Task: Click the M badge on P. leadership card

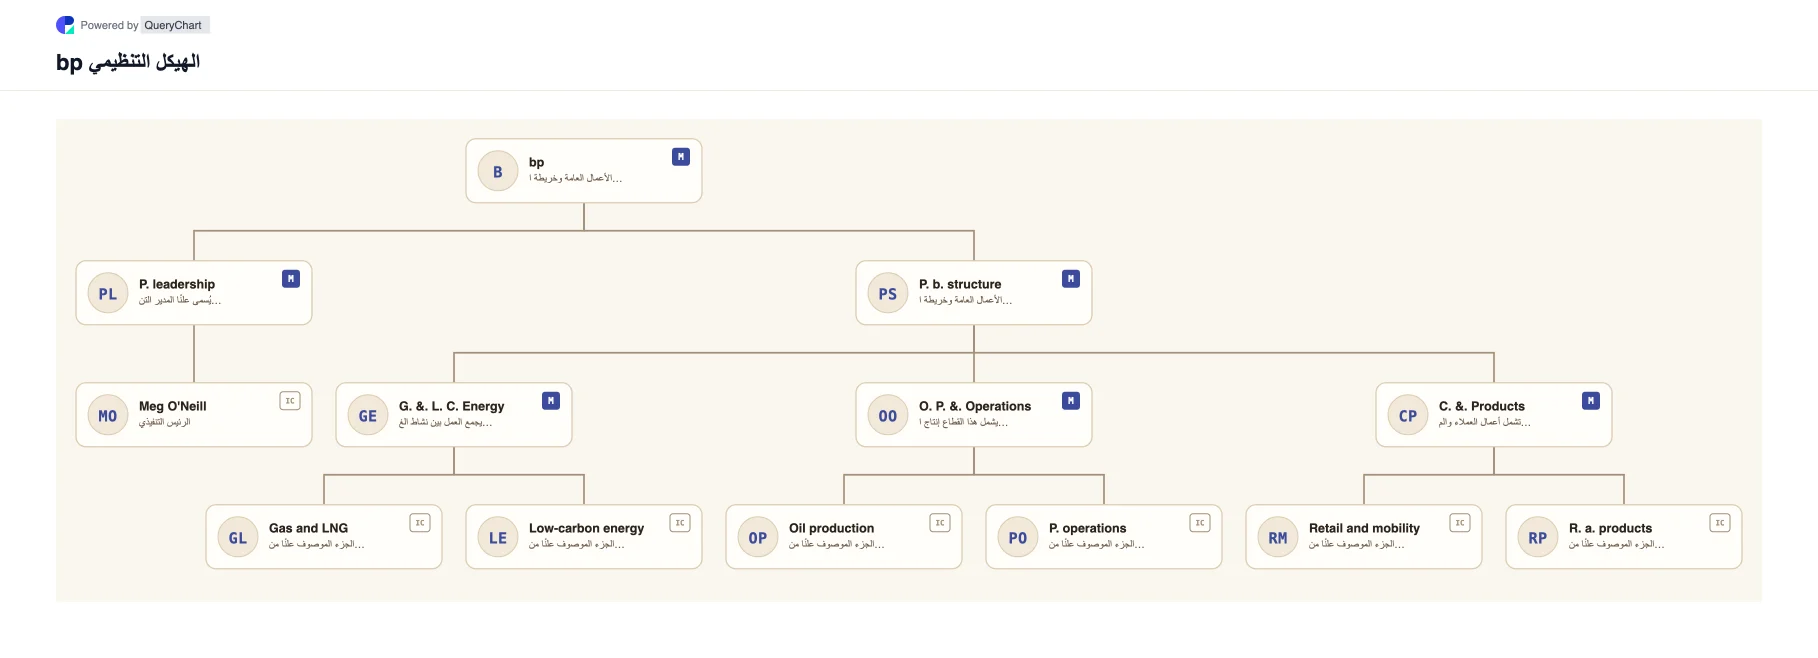Action: [x=291, y=279]
